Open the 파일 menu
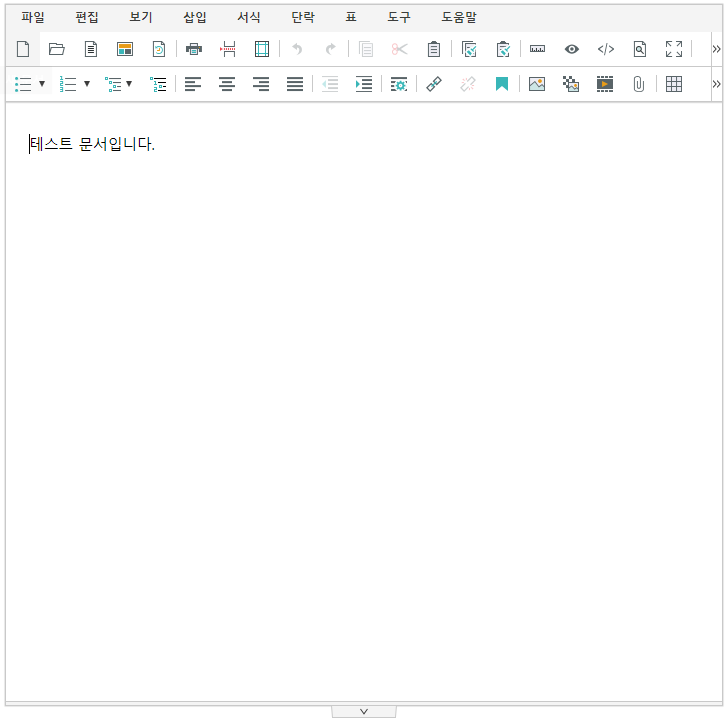This screenshot has height=725, width=725. [x=33, y=17]
